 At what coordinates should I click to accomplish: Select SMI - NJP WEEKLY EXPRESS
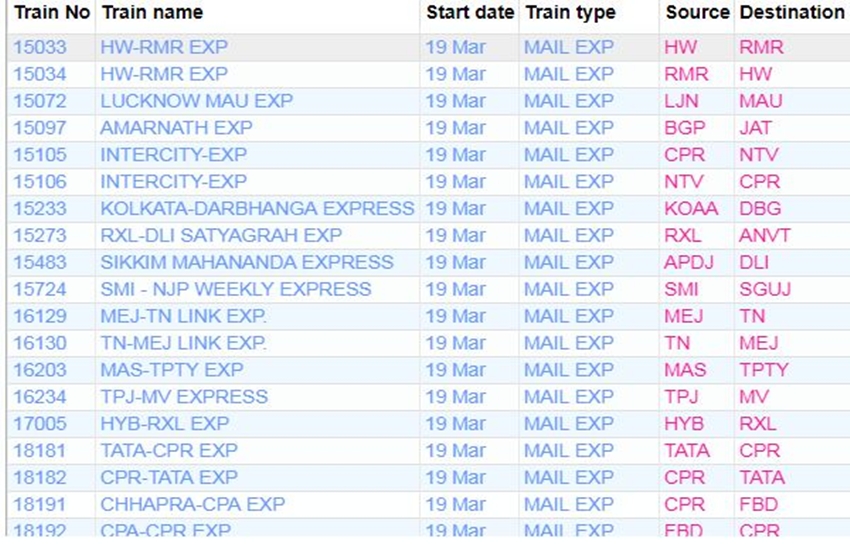pos(235,289)
